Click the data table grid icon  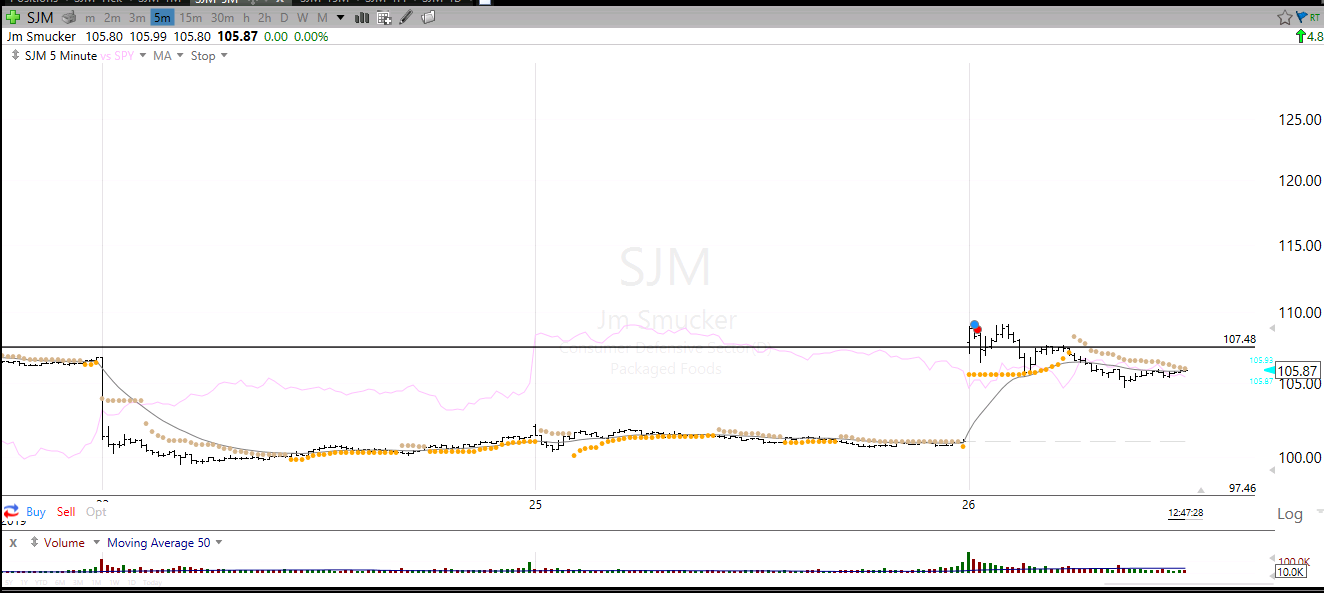(384, 18)
